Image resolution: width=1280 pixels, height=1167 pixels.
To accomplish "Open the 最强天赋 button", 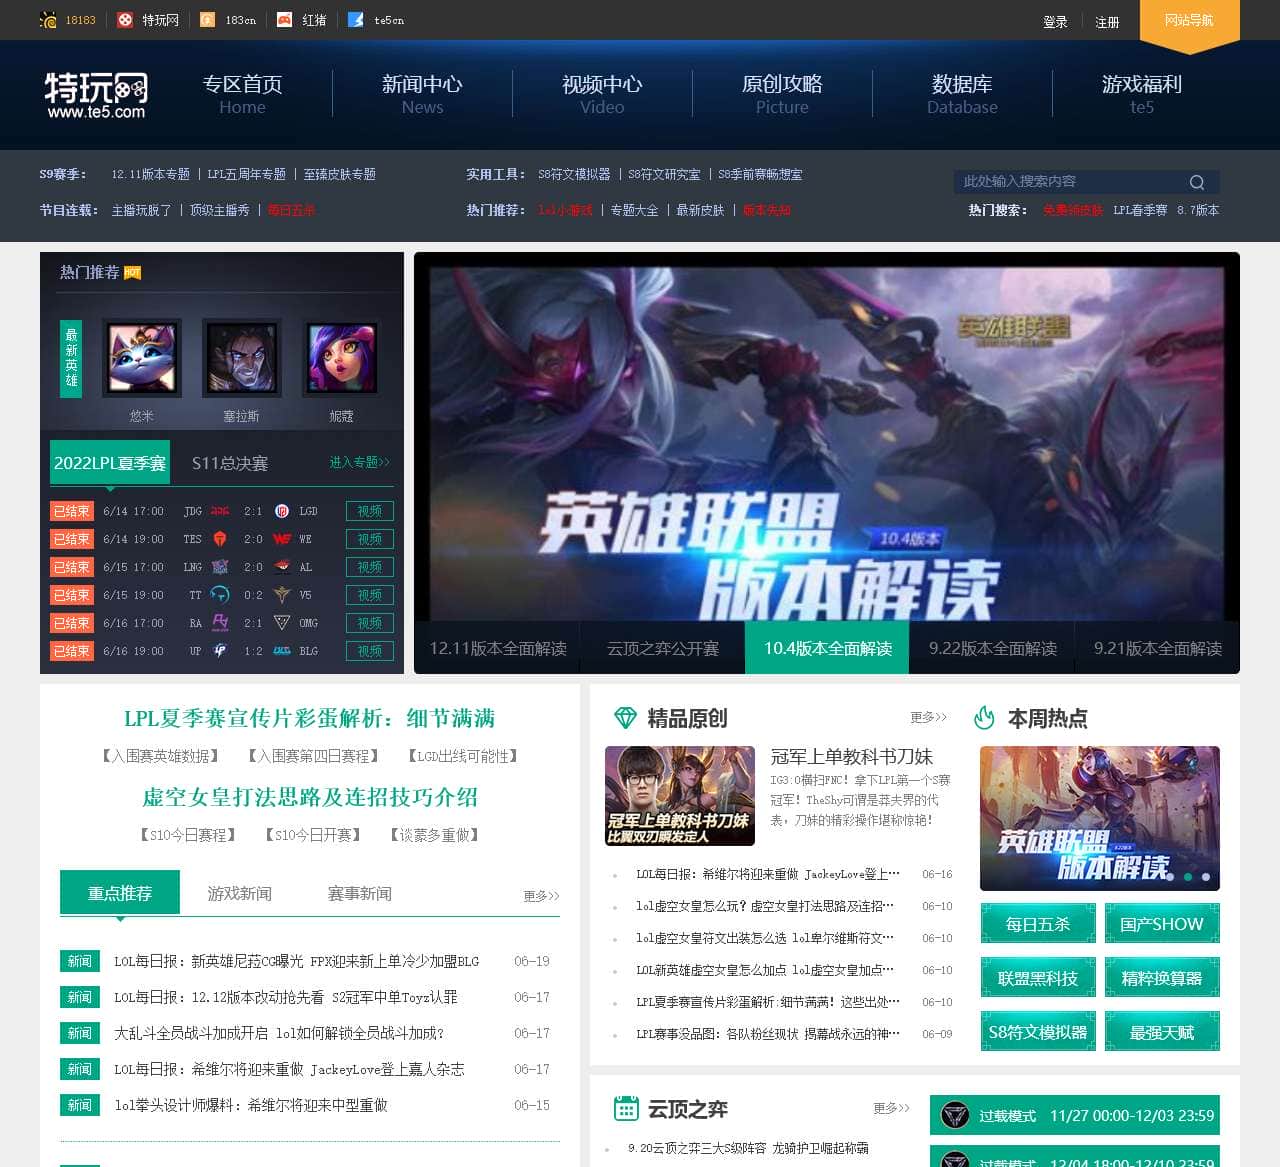I will tap(1162, 1032).
